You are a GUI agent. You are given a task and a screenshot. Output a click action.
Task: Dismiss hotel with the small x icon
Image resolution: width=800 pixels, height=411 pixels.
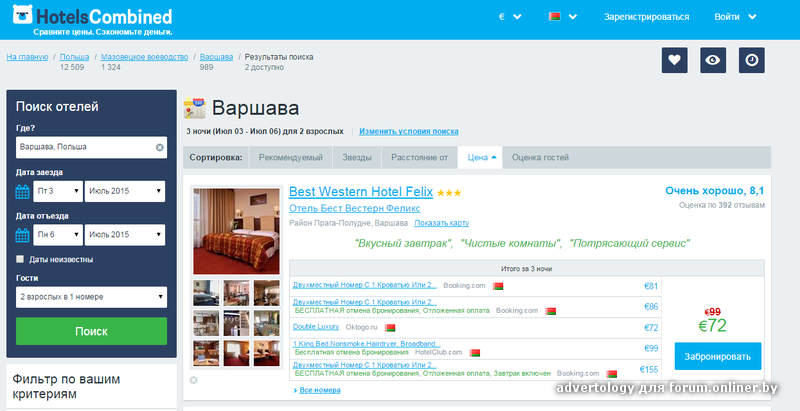click(193, 380)
